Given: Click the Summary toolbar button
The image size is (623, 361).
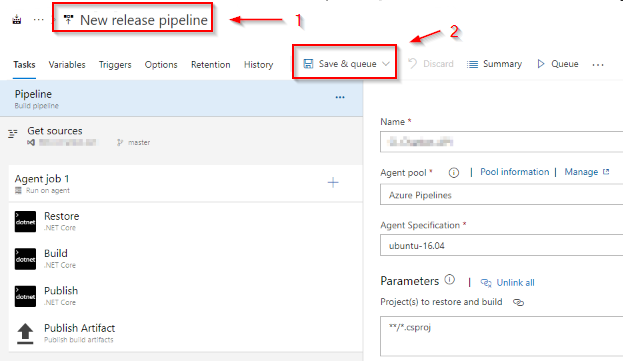Looking at the screenshot, I should pyautogui.click(x=494, y=64).
